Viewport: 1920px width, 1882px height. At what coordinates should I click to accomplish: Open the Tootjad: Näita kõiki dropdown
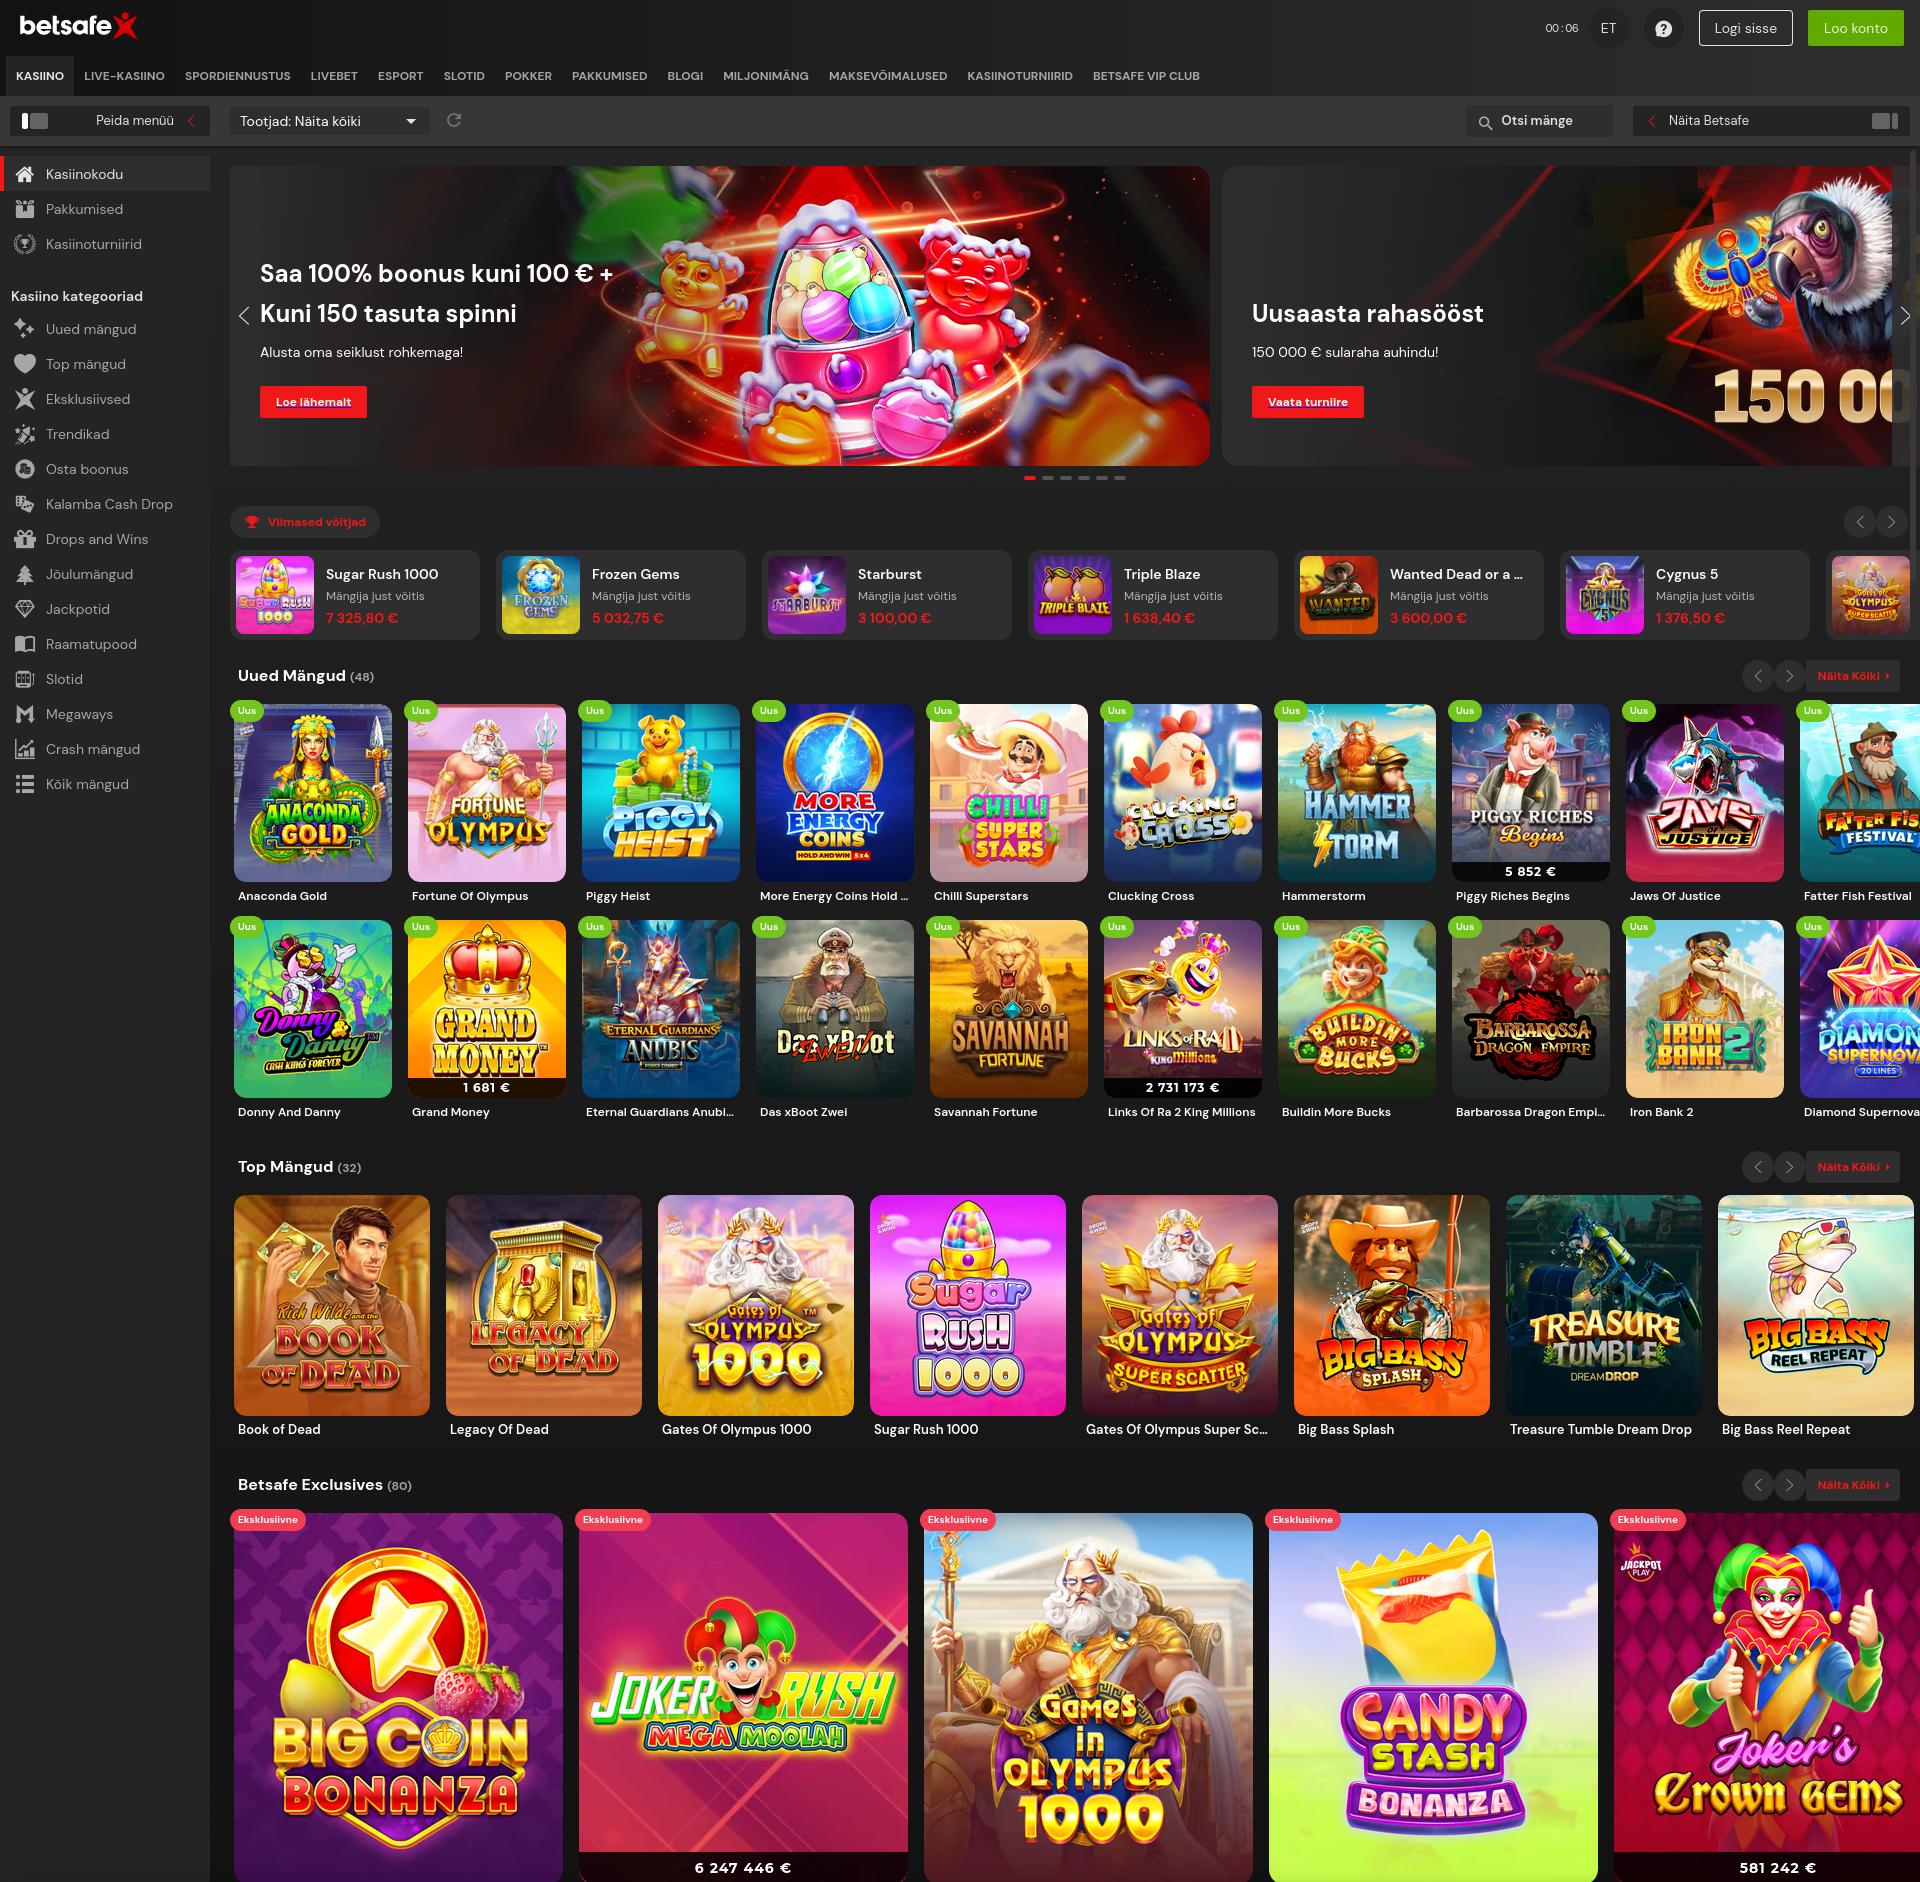[329, 121]
